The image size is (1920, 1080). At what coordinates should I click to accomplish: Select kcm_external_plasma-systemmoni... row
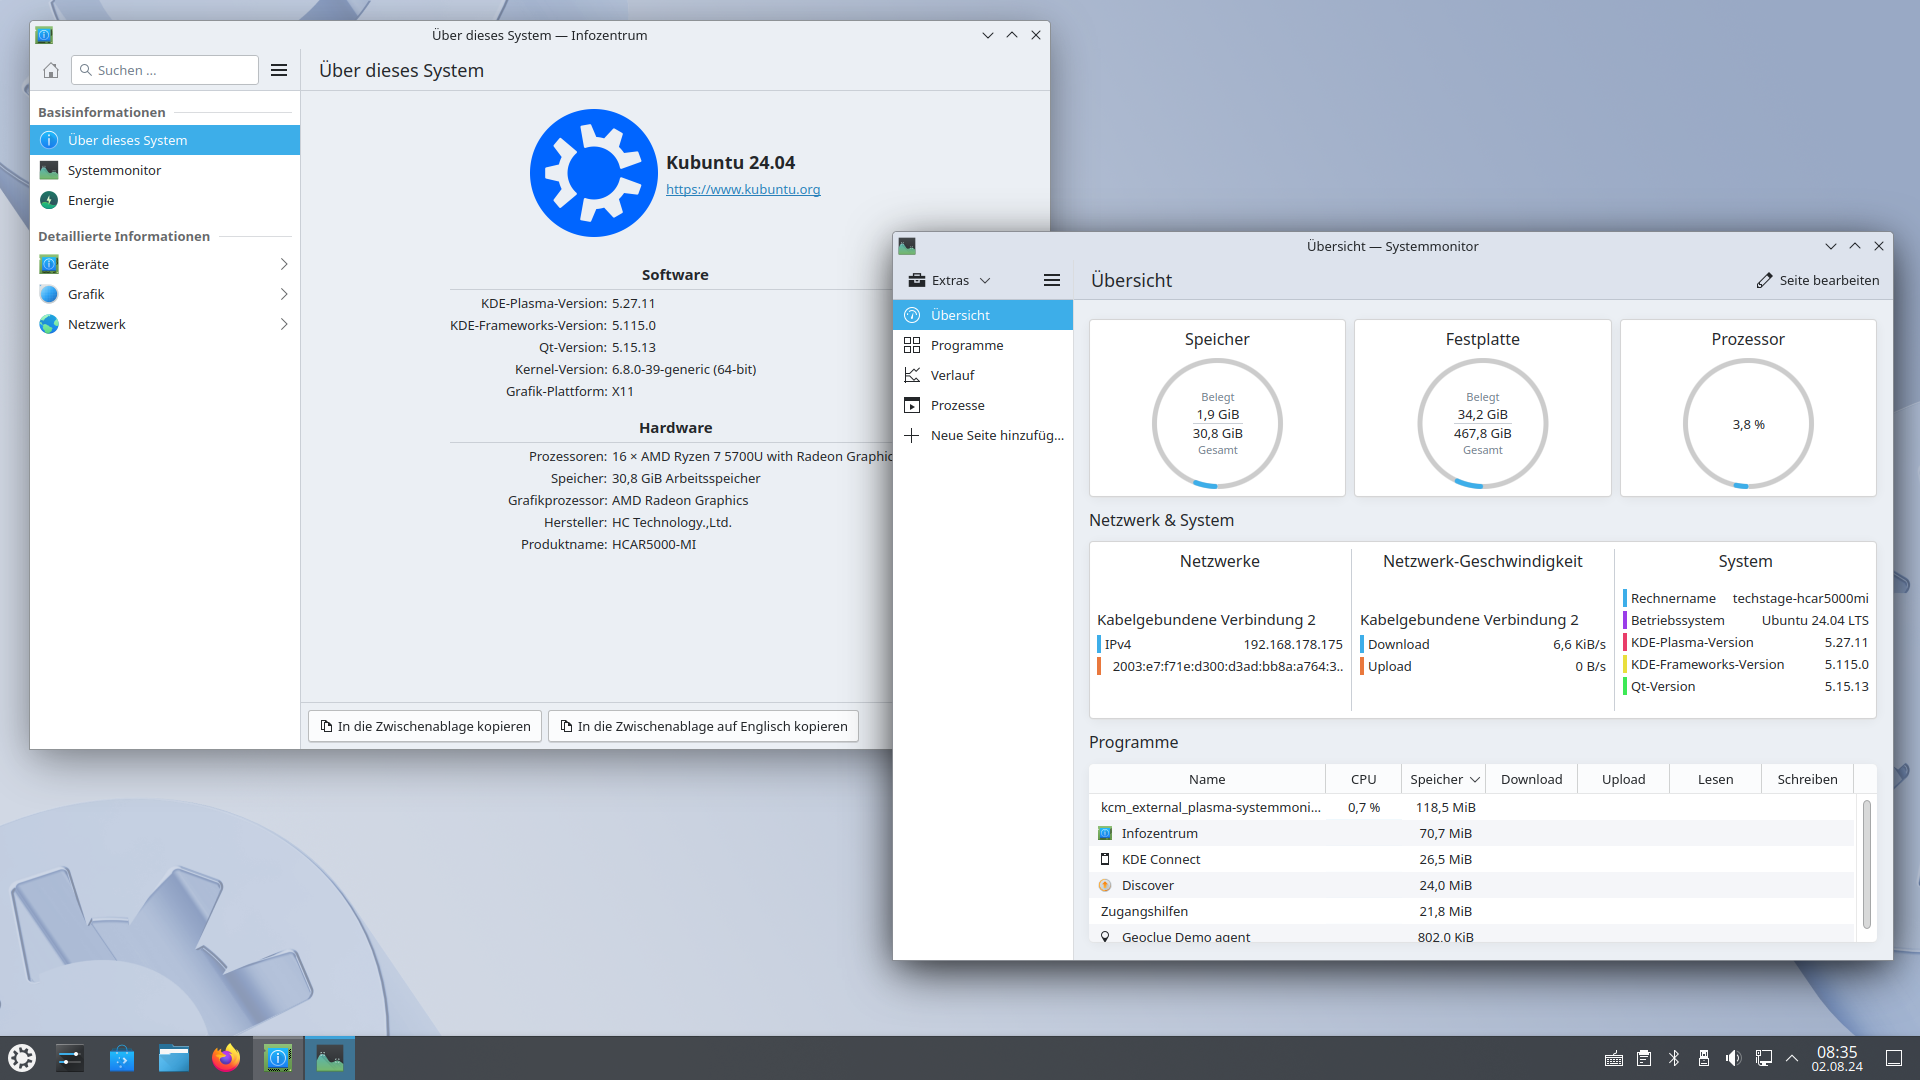[x=1472, y=807]
